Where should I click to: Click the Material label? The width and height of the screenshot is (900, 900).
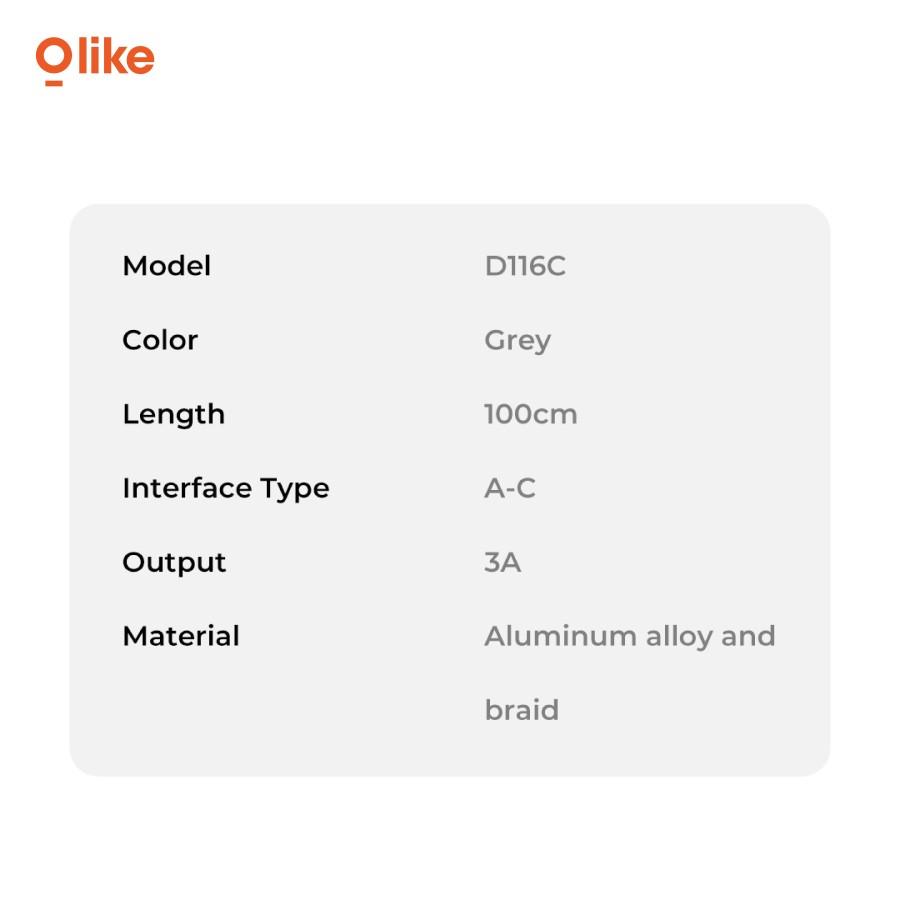tap(181, 637)
